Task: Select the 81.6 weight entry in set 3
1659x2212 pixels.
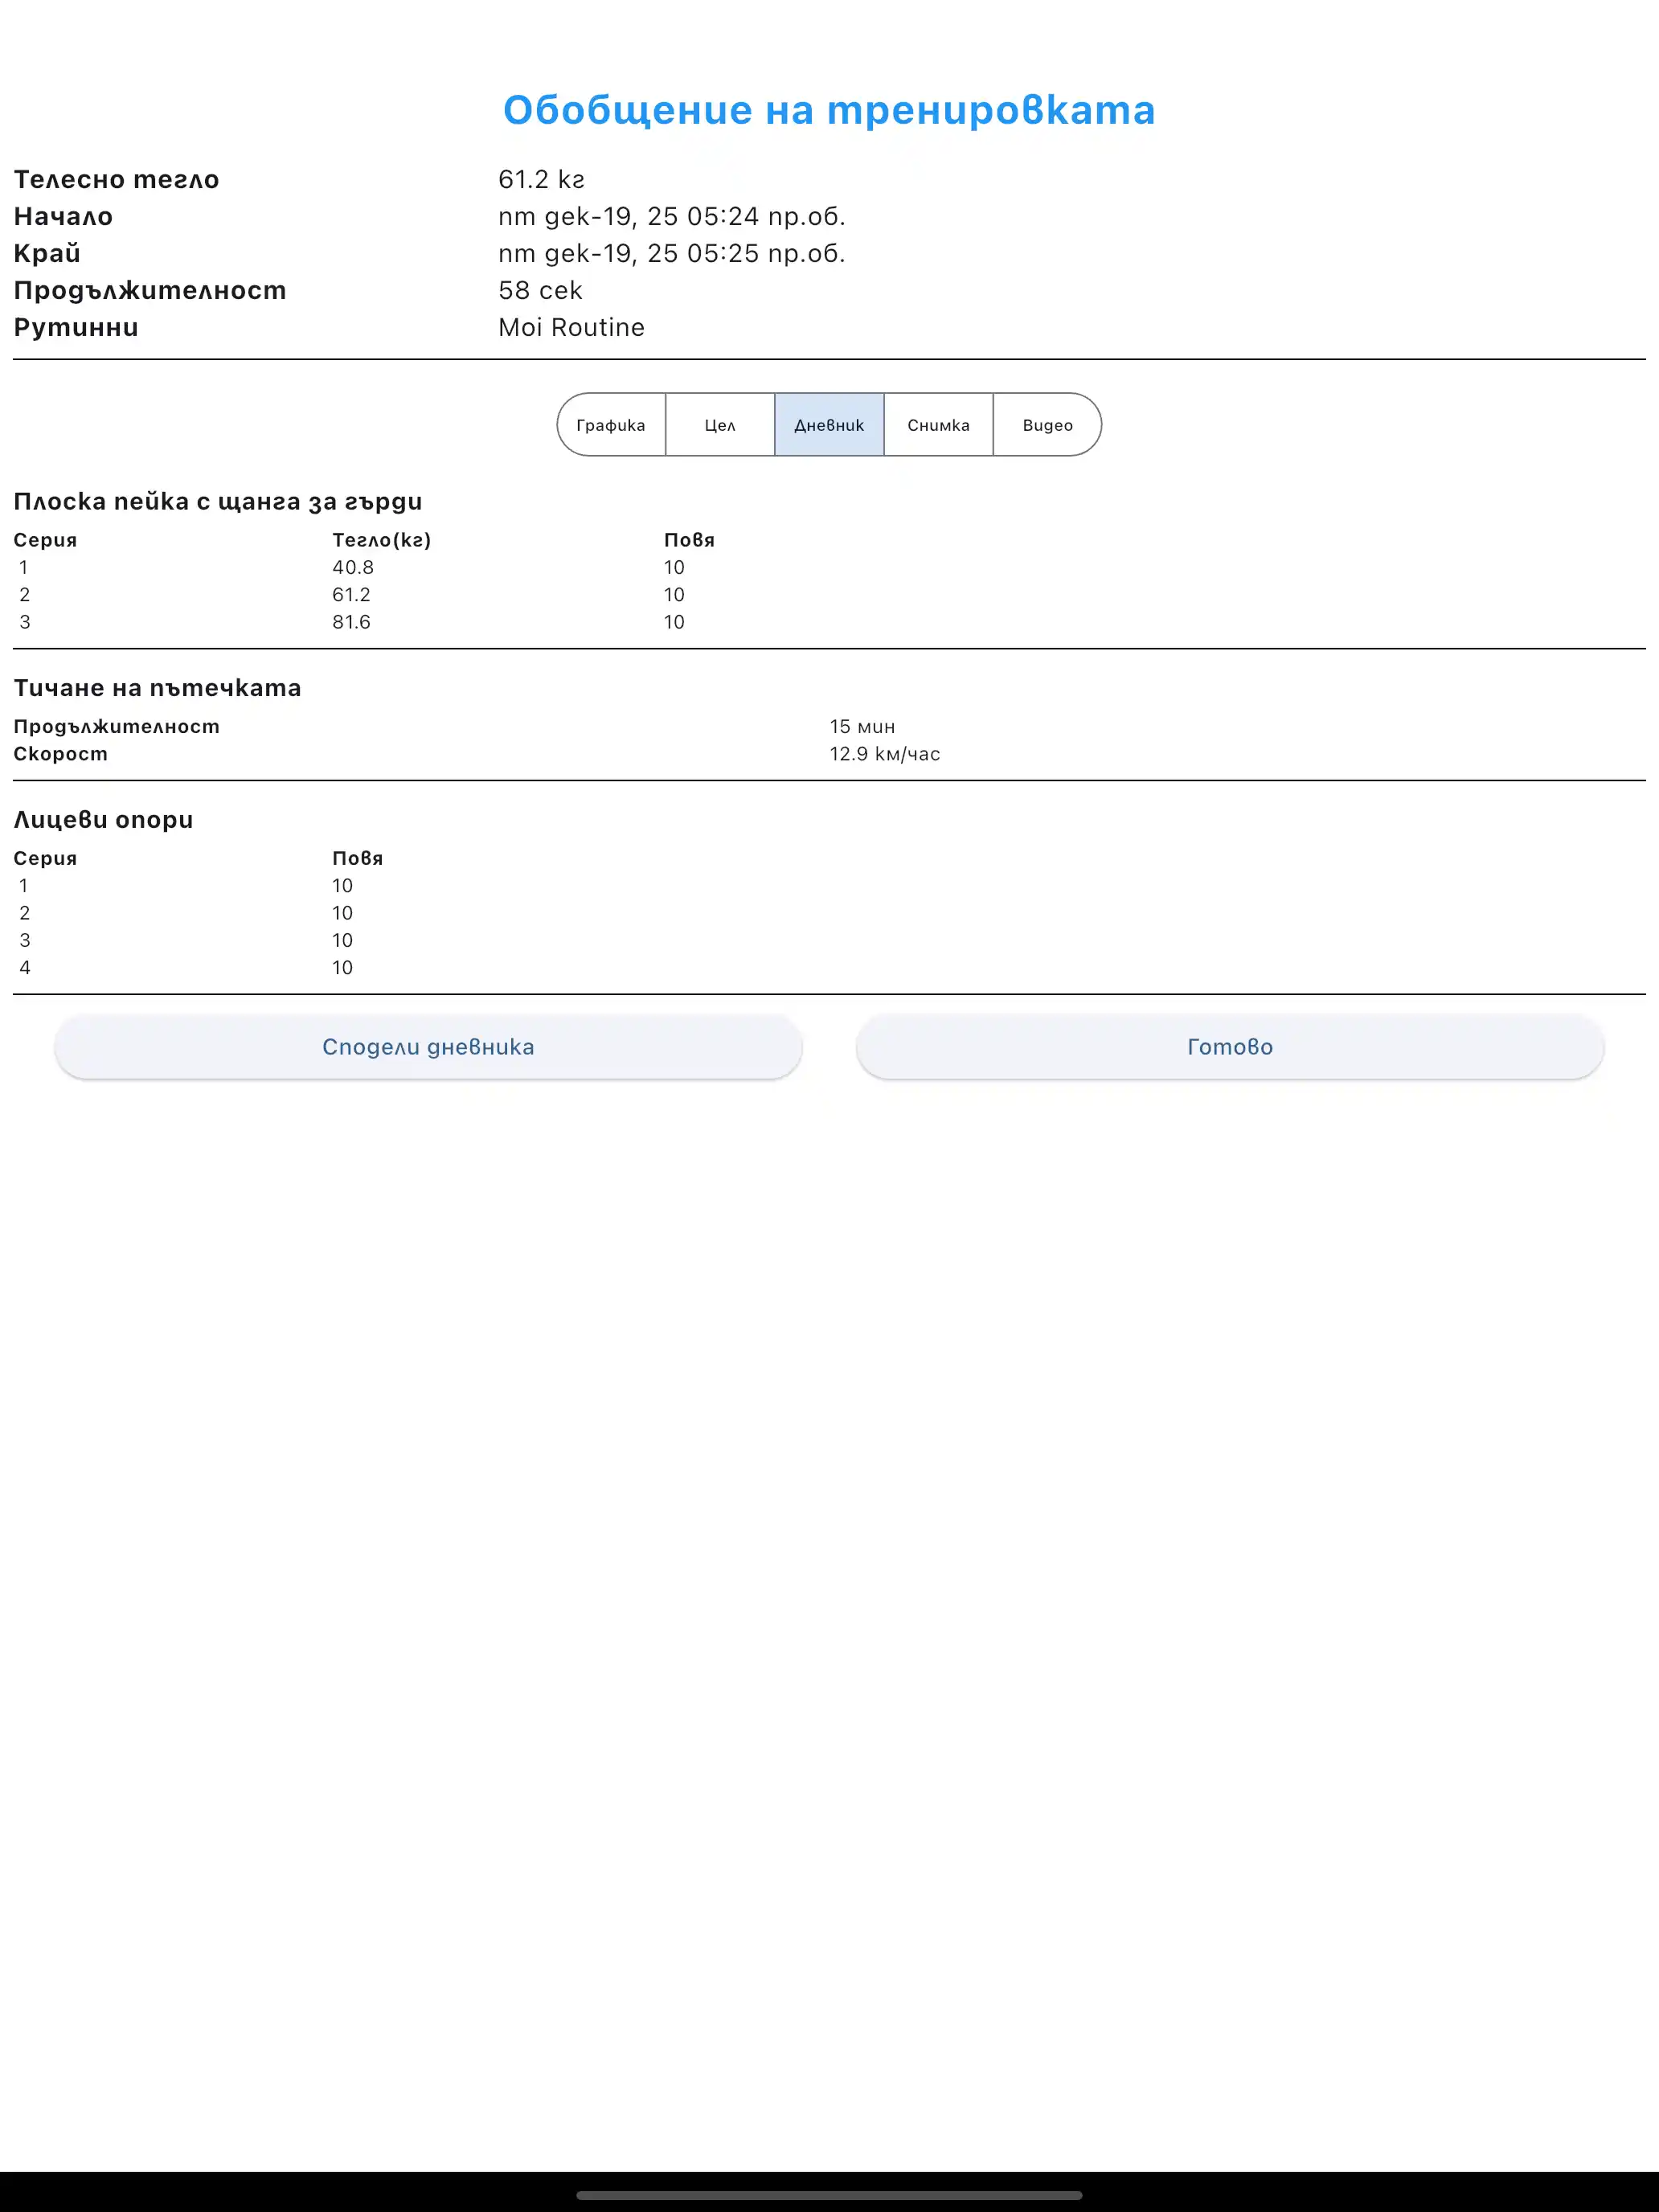Action: coord(351,622)
